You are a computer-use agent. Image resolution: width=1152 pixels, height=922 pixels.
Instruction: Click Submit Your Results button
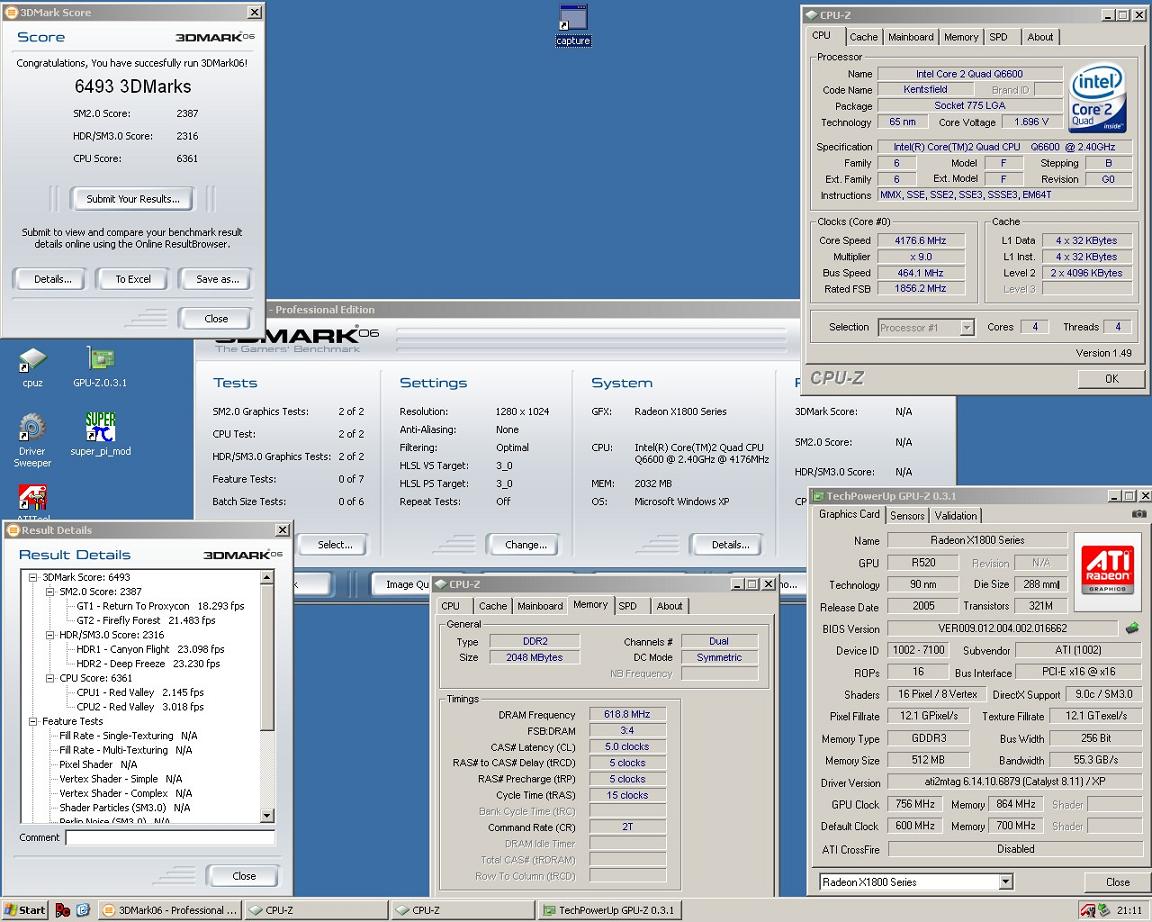pos(133,198)
